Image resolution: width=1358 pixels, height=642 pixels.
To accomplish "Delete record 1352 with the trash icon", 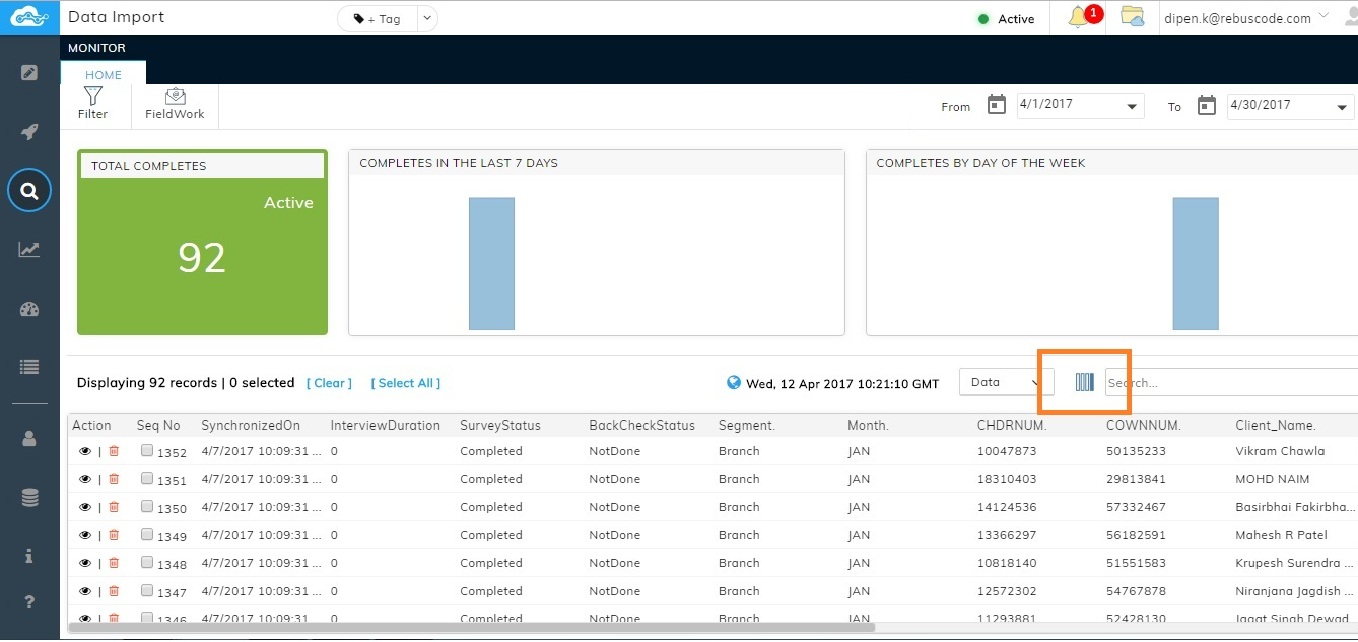I will pos(114,451).
